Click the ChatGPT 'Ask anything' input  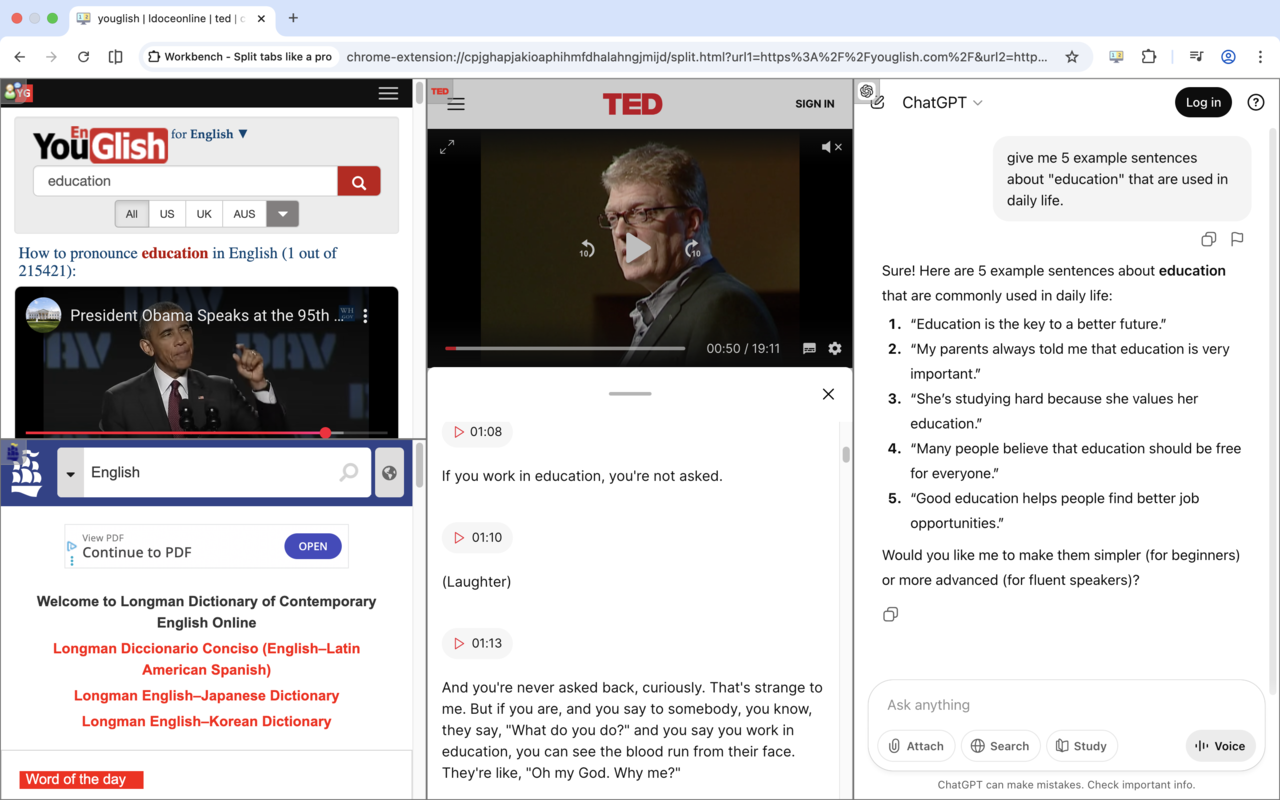click(1066, 705)
